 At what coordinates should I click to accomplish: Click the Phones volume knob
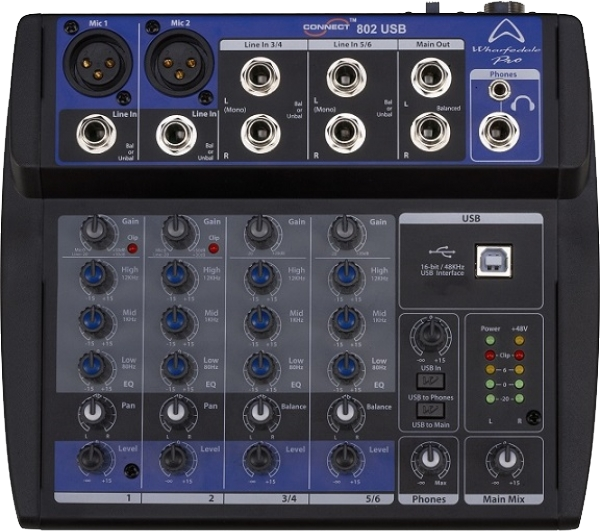click(430, 462)
